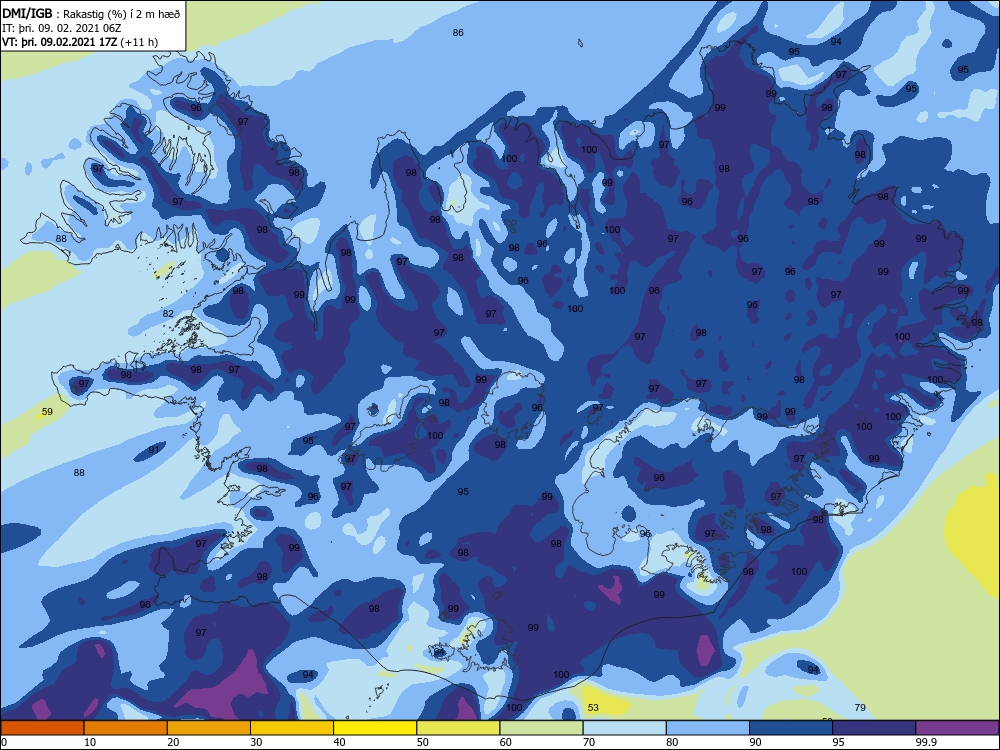Click the 0–10 dark orange legend swatch
The width and height of the screenshot is (1000, 750).
click(x=42, y=728)
